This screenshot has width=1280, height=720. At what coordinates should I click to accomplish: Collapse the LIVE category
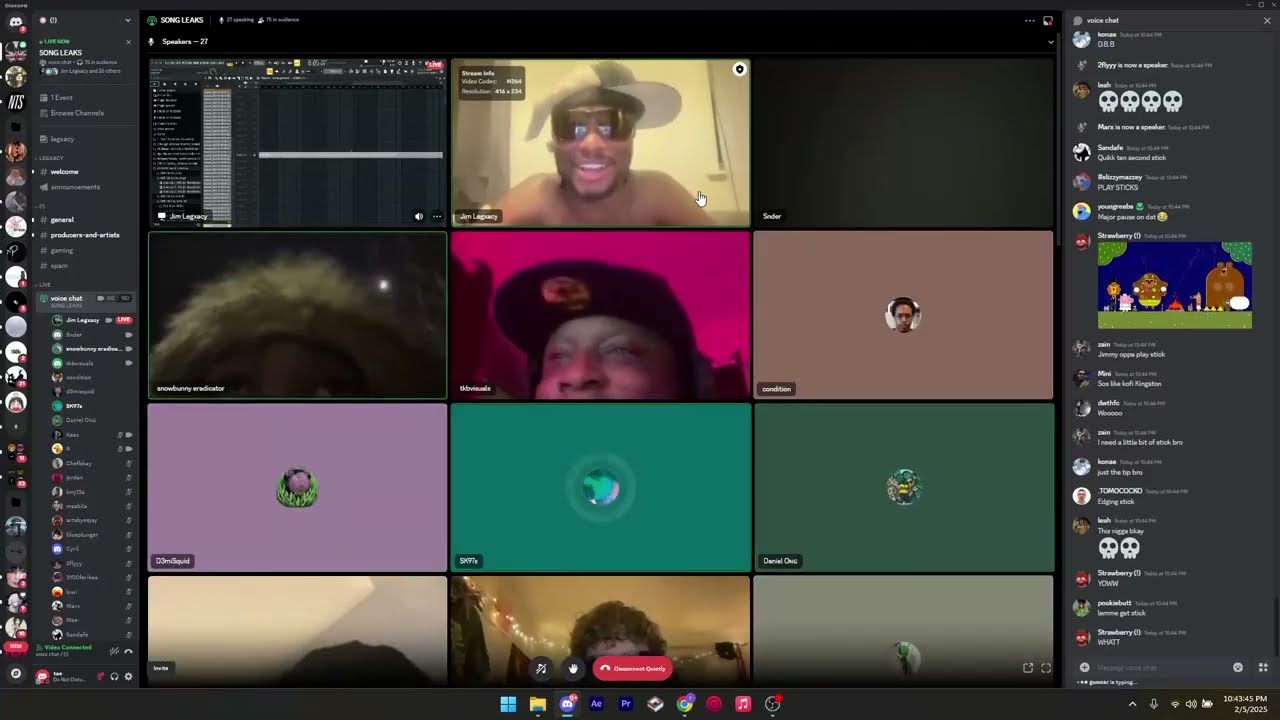pos(44,284)
